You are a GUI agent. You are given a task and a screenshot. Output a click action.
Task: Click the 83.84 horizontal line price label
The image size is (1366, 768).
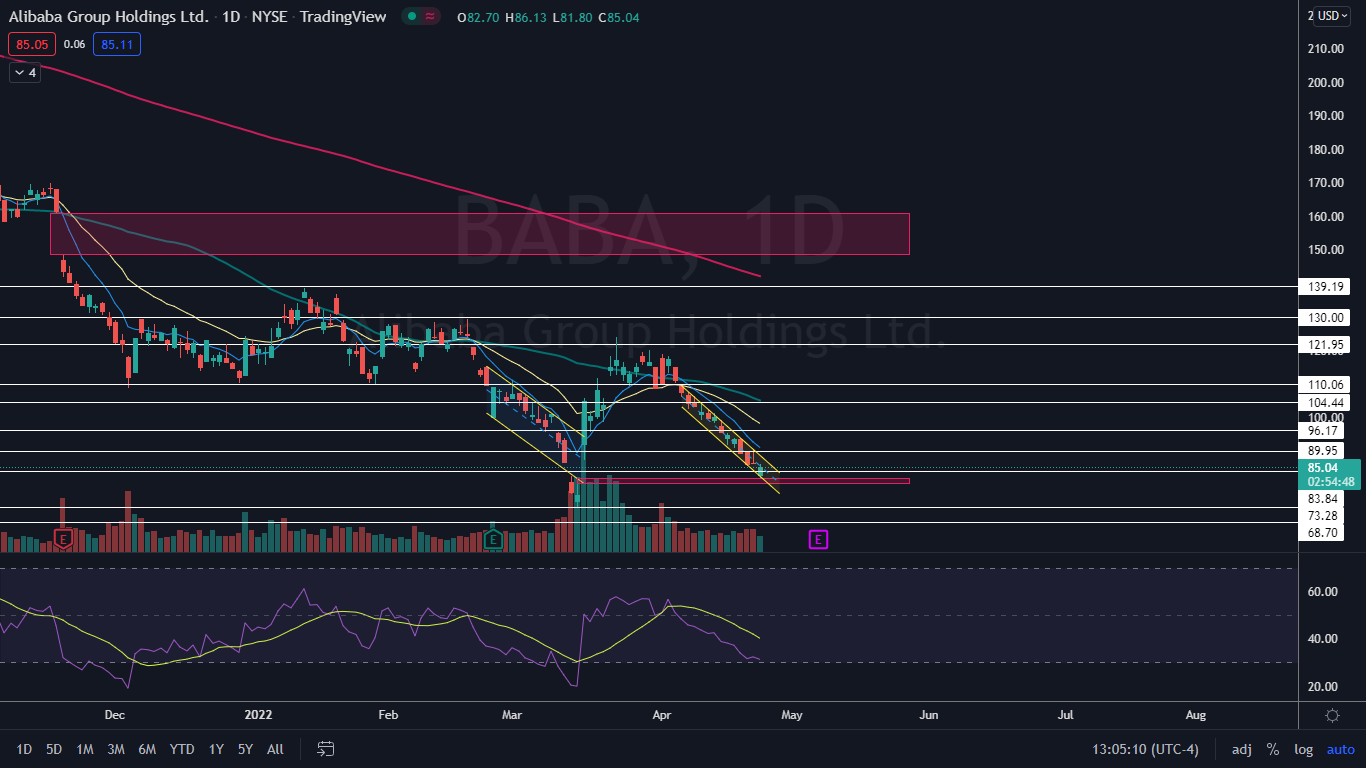click(1323, 498)
